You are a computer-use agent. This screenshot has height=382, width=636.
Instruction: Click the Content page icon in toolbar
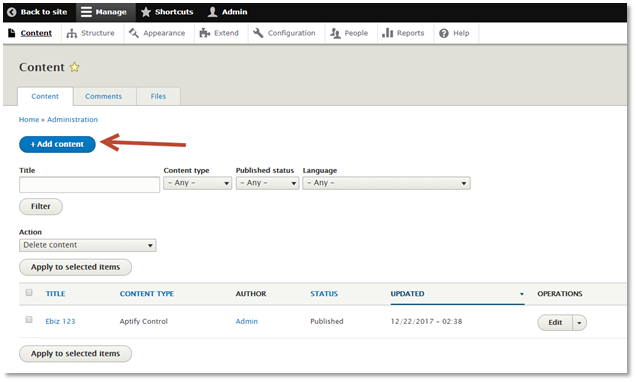click(12, 33)
